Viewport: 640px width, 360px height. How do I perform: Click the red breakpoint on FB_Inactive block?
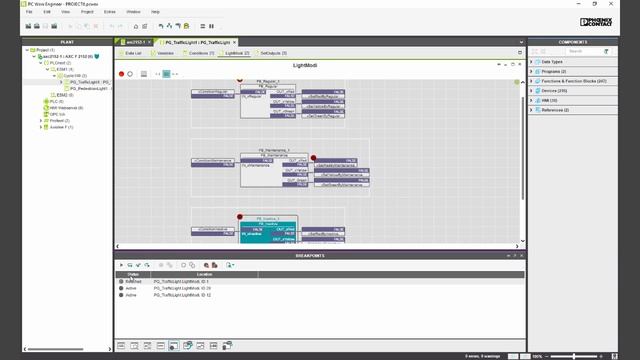point(240,217)
